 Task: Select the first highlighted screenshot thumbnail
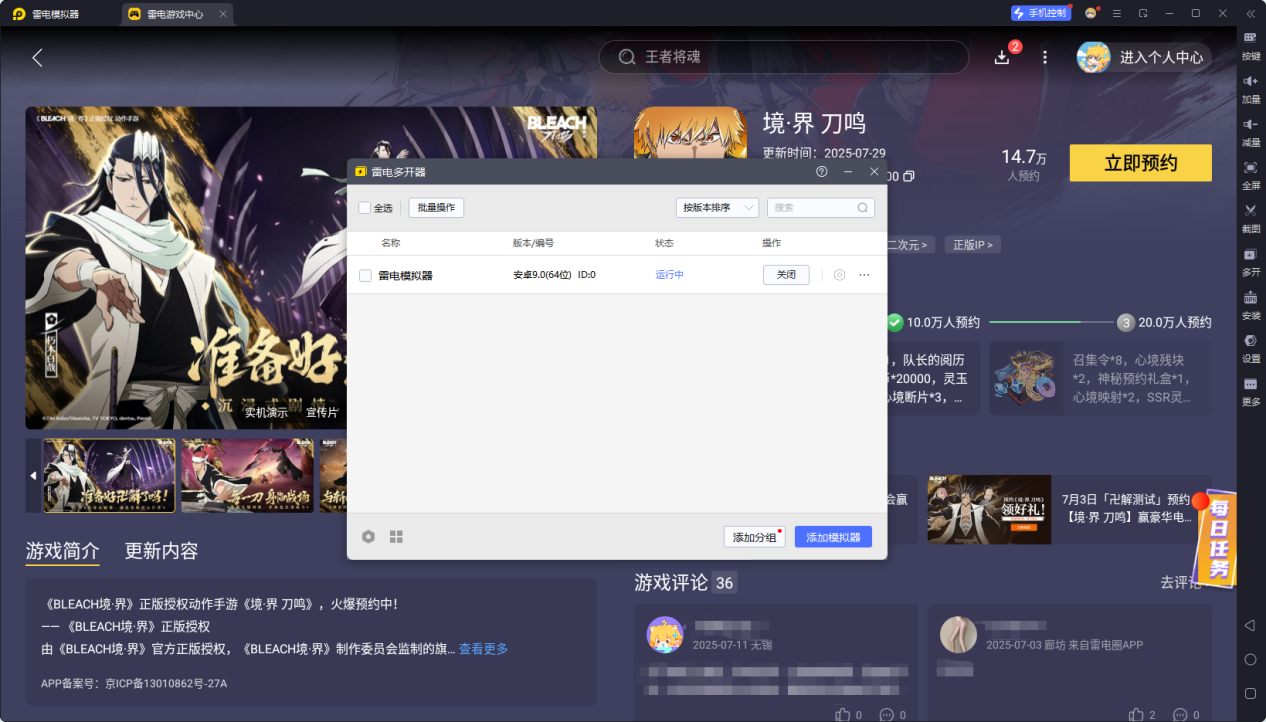coord(109,476)
